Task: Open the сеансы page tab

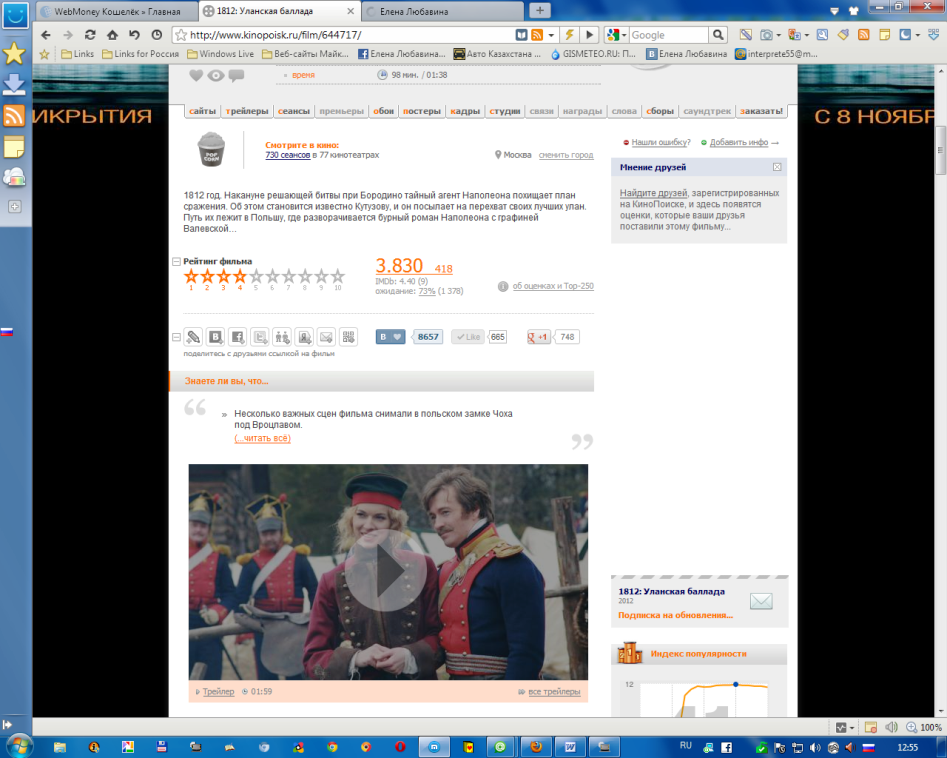Action: 294,111
